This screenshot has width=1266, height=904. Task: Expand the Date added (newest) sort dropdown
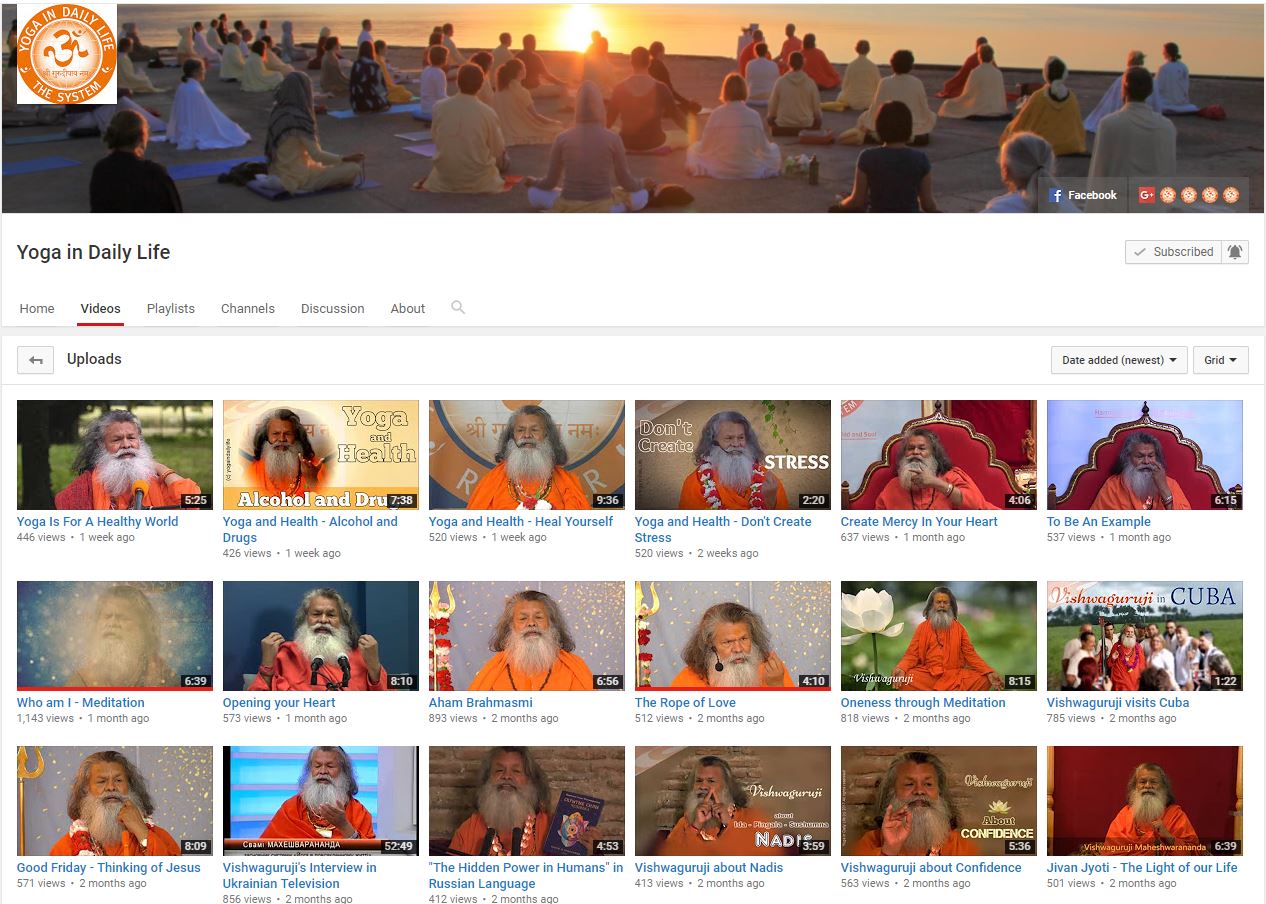[x=1119, y=360]
